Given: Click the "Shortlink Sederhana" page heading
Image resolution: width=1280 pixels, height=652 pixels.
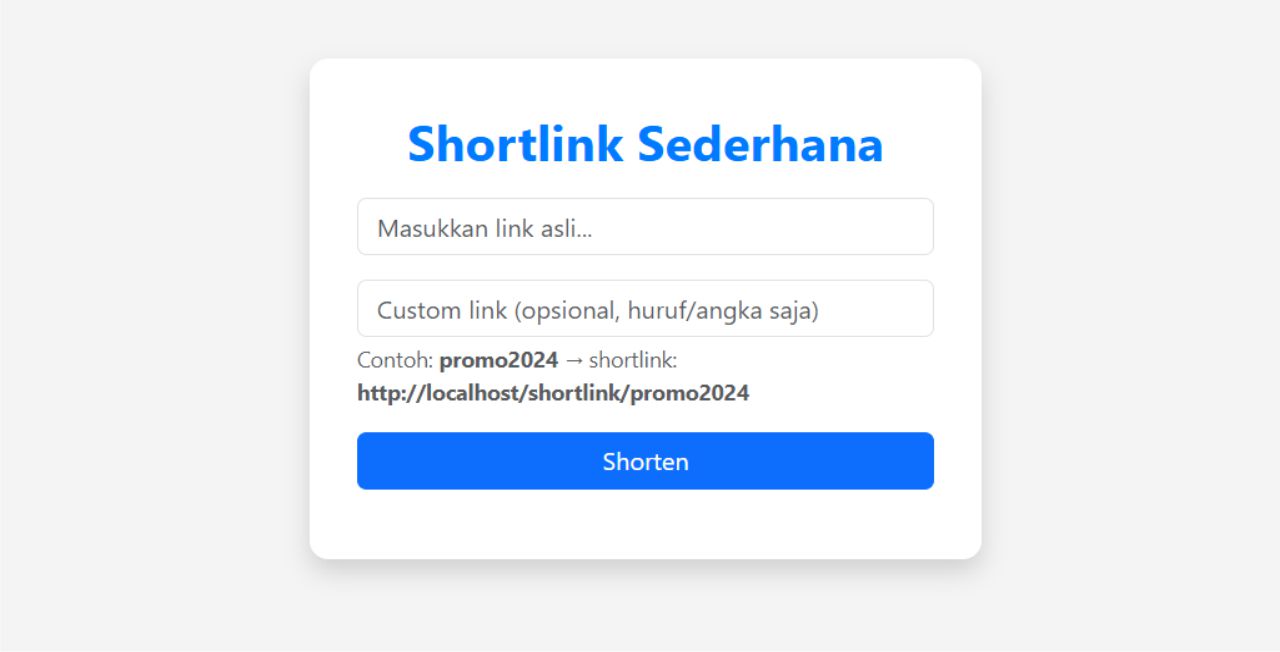Looking at the screenshot, I should point(645,143).
